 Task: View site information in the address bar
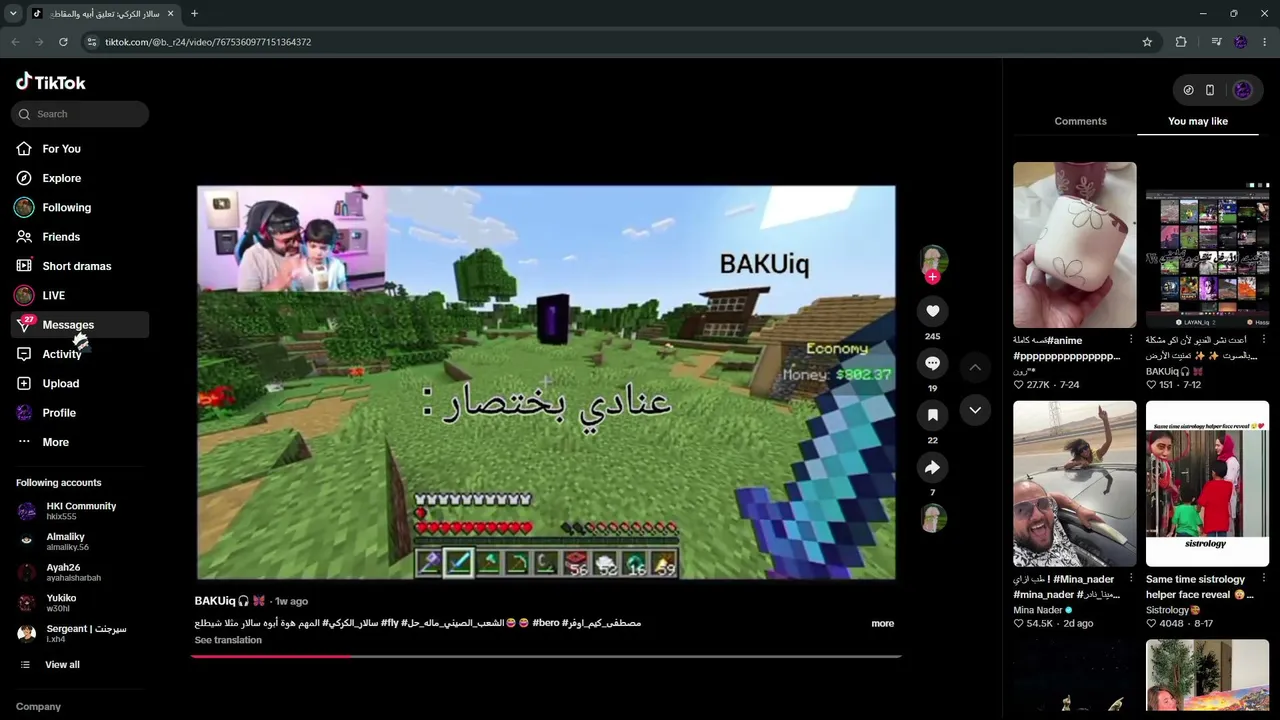click(91, 42)
